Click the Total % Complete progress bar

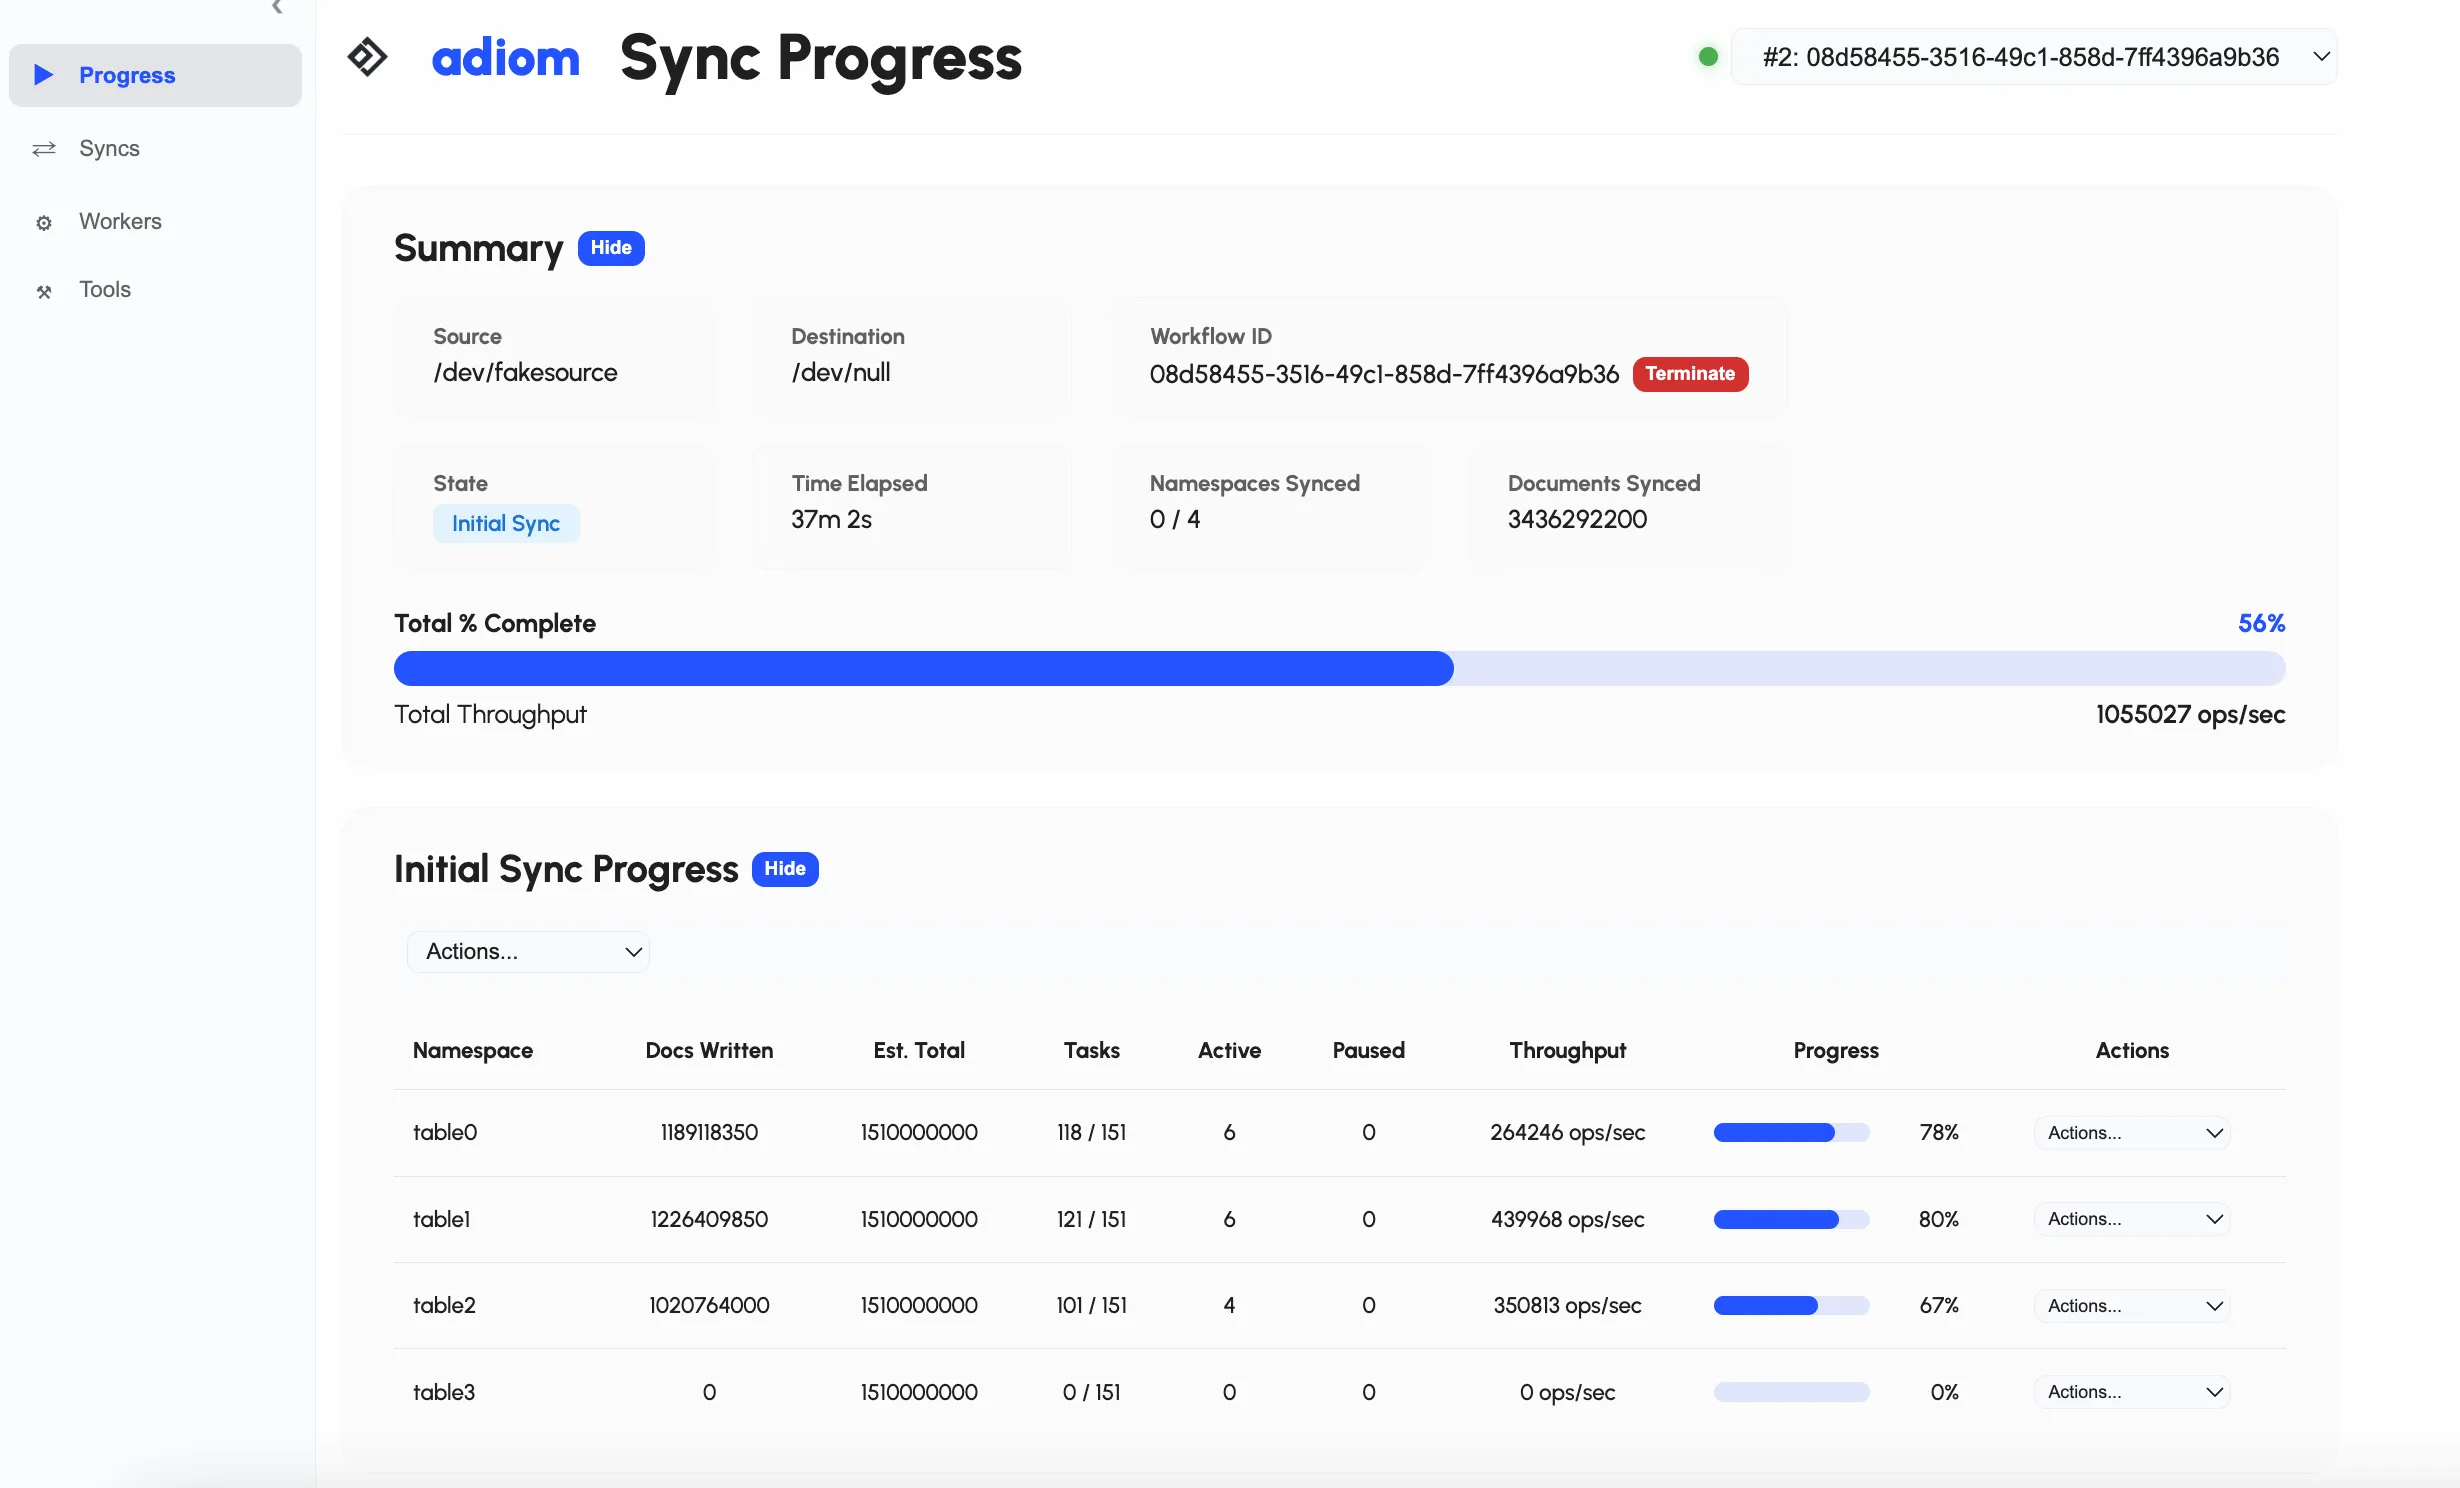[x=1339, y=668]
